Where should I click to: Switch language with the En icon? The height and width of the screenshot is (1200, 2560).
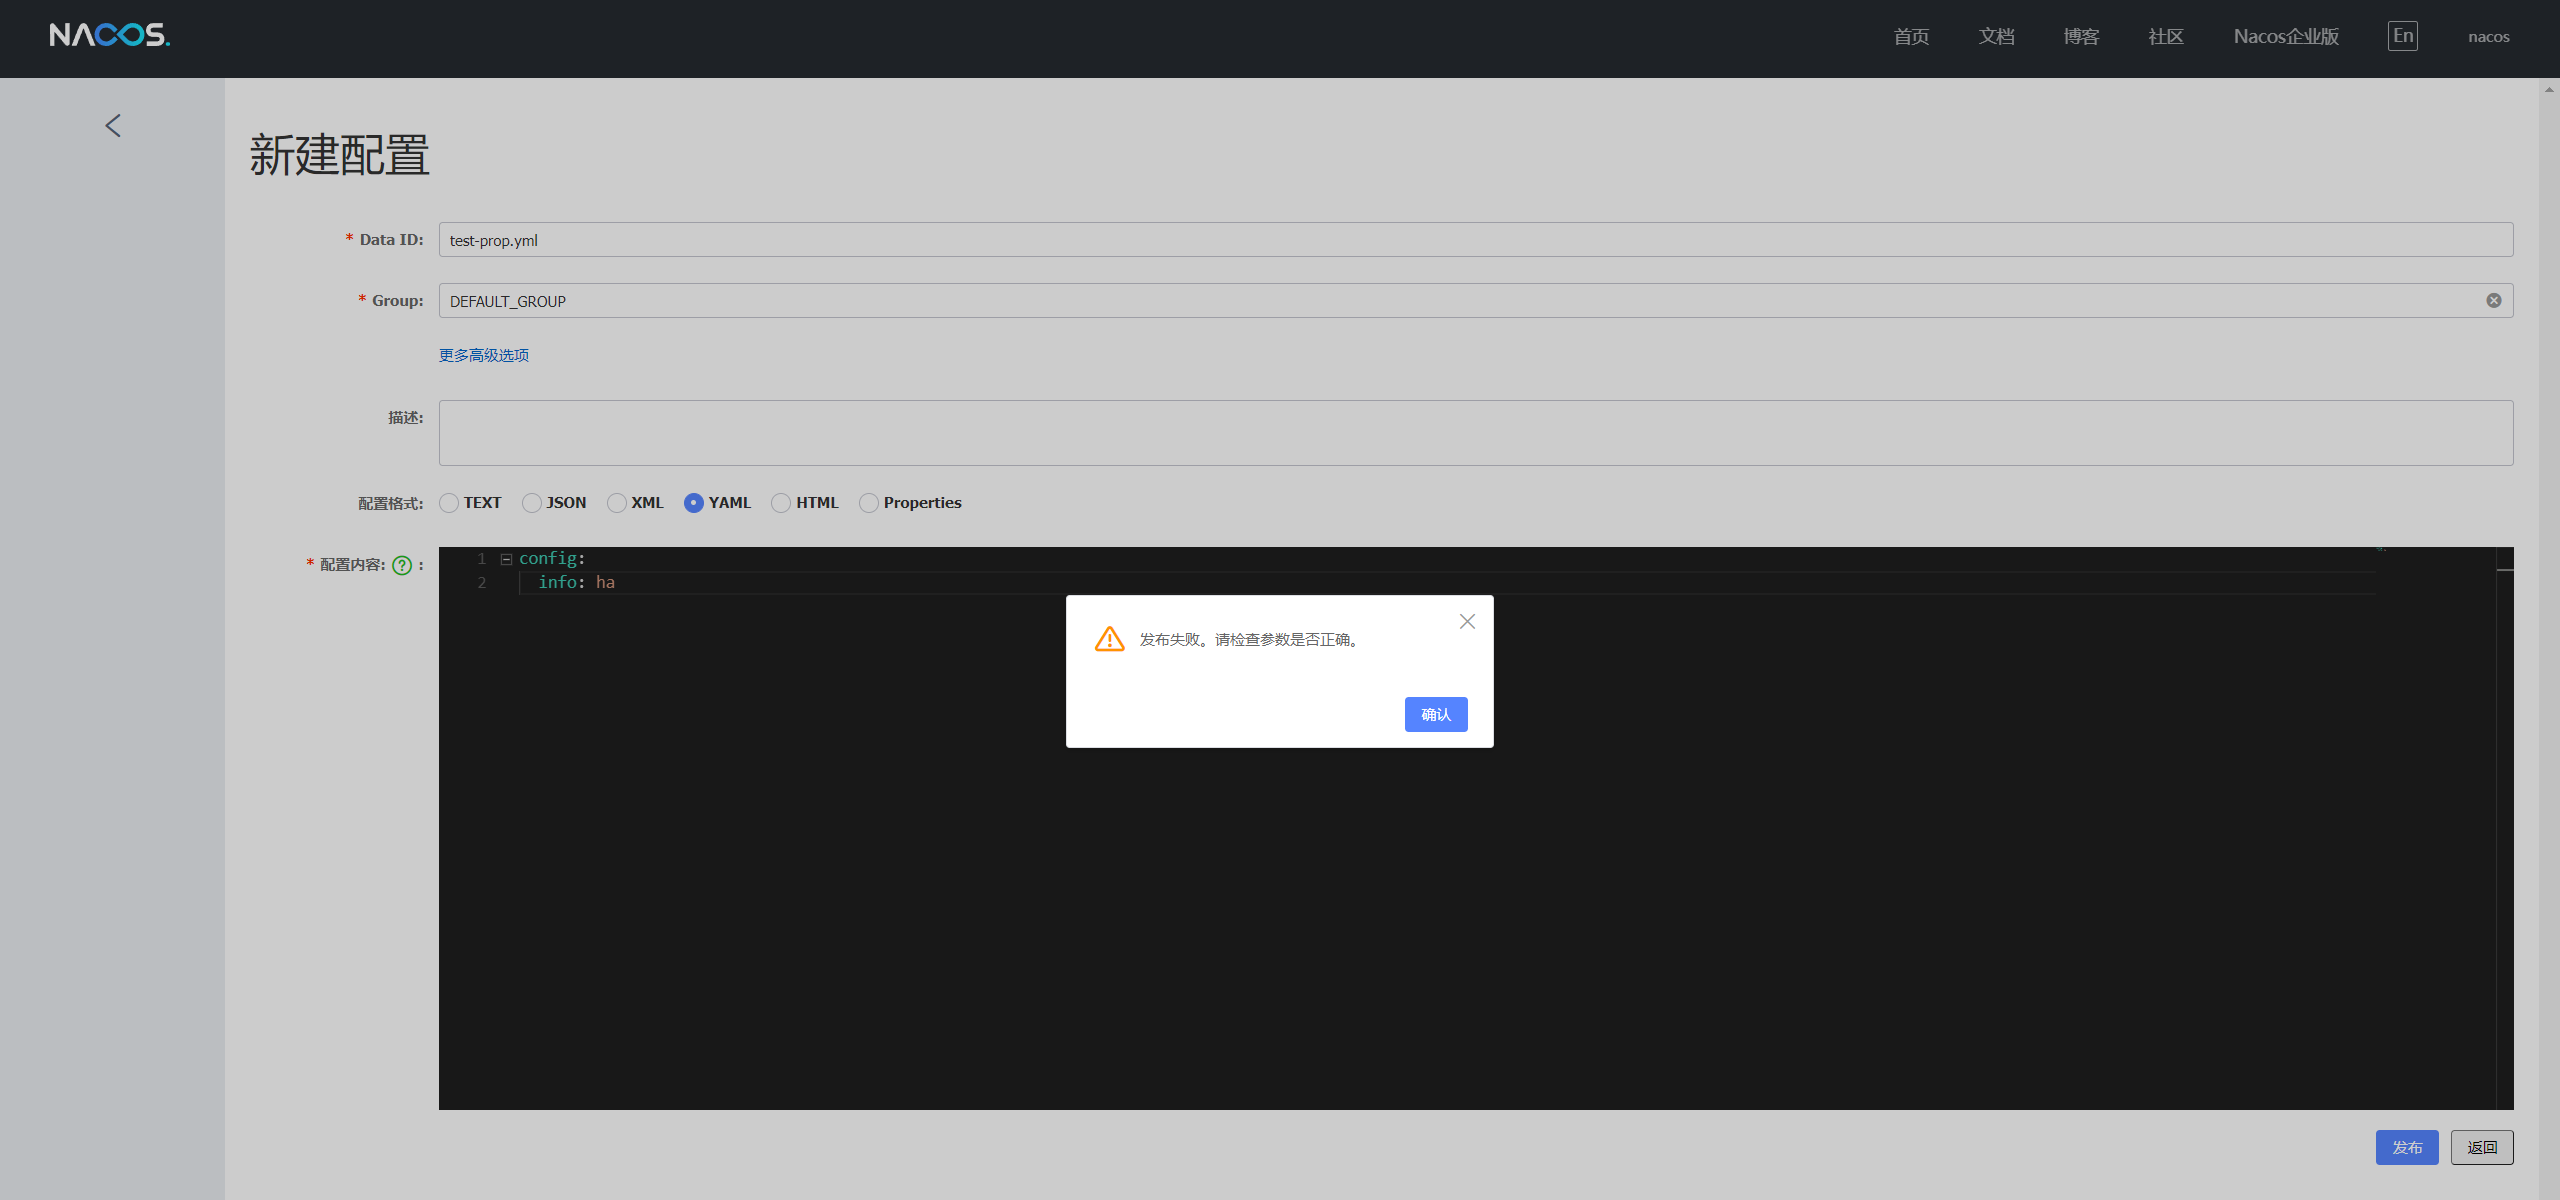coord(2402,36)
